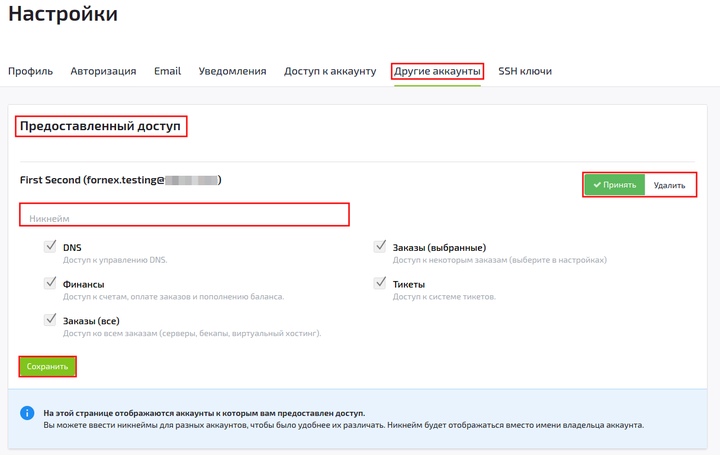This screenshot has width=720, height=455.
Task: Click the DNS label text
Action: click(x=72, y=247)
